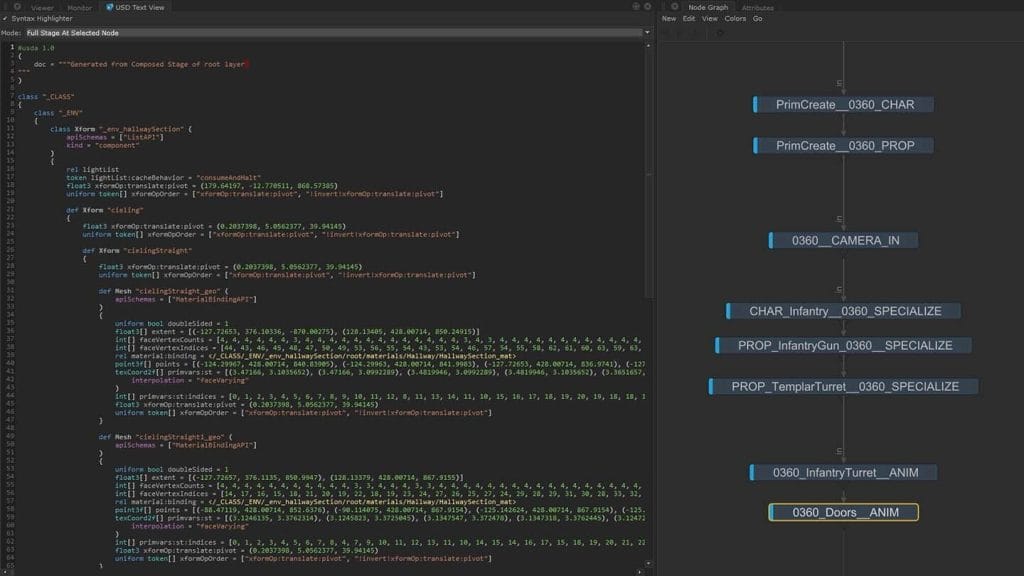
Task: Click the USD Text View tab icon
Action: (108, 7)
